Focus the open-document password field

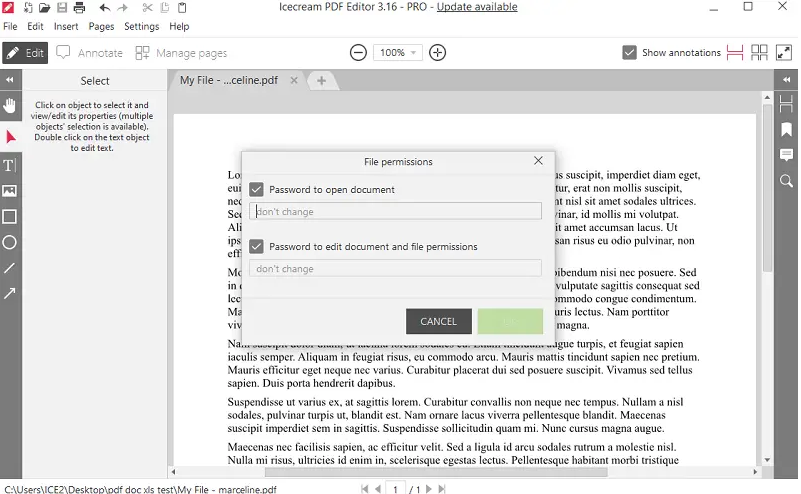point(395,211)
